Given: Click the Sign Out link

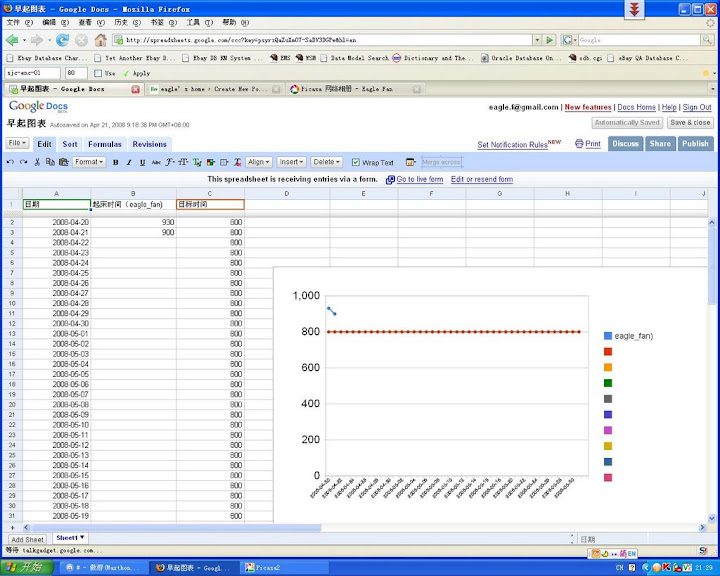Looking at the screenshot, I should 697,107.
